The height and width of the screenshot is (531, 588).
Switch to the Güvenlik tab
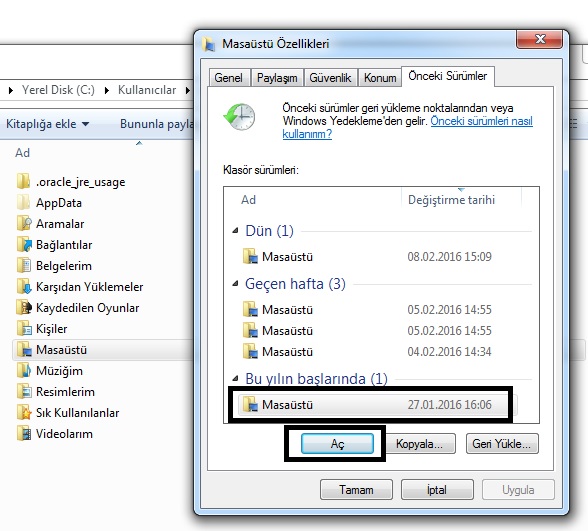[330, 78]
